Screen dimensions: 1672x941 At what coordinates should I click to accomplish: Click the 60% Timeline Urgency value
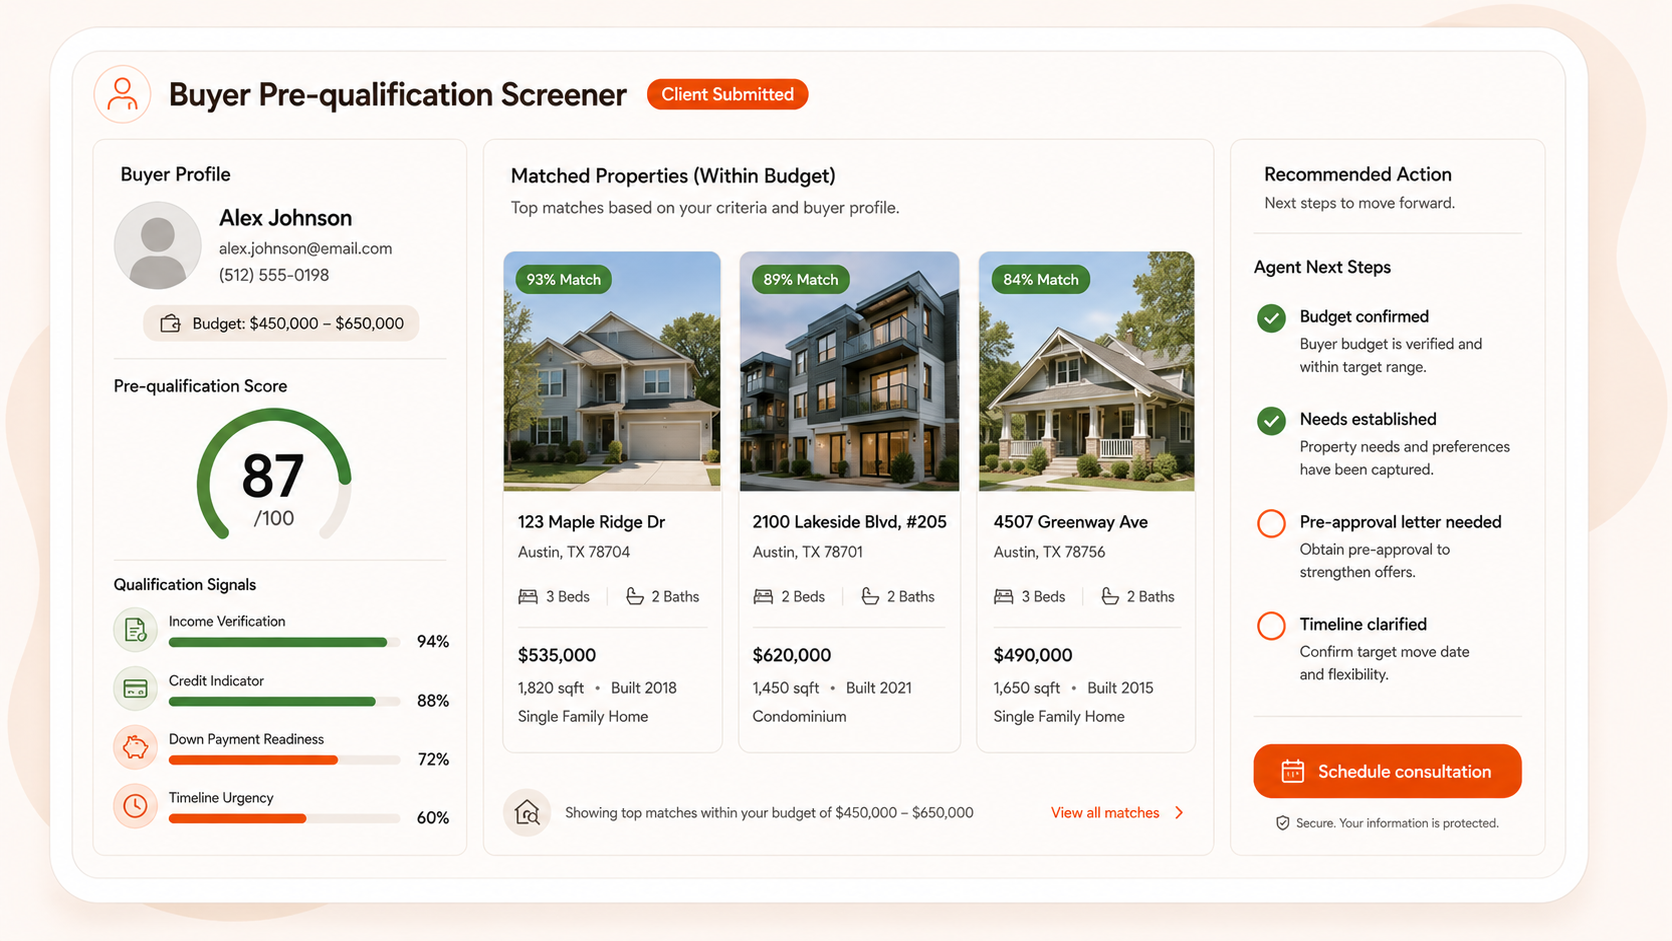pos(433,818)
